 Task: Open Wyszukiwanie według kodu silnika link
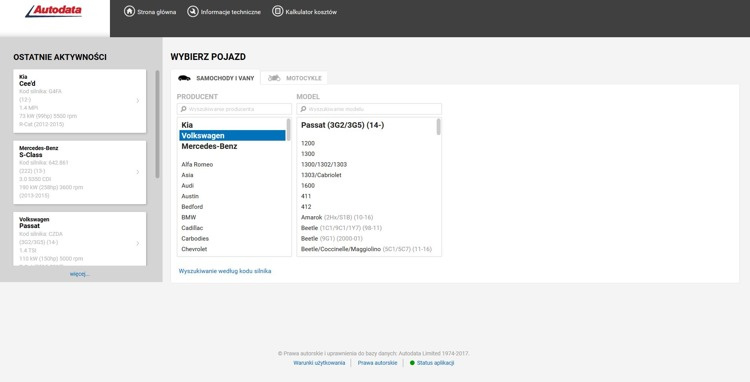point(225,271)
